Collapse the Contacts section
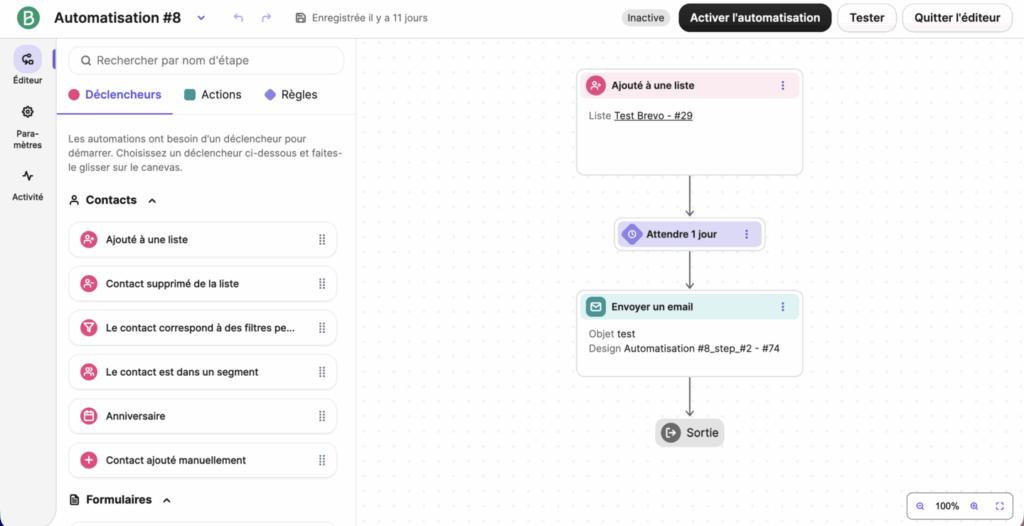 (152, 200)
